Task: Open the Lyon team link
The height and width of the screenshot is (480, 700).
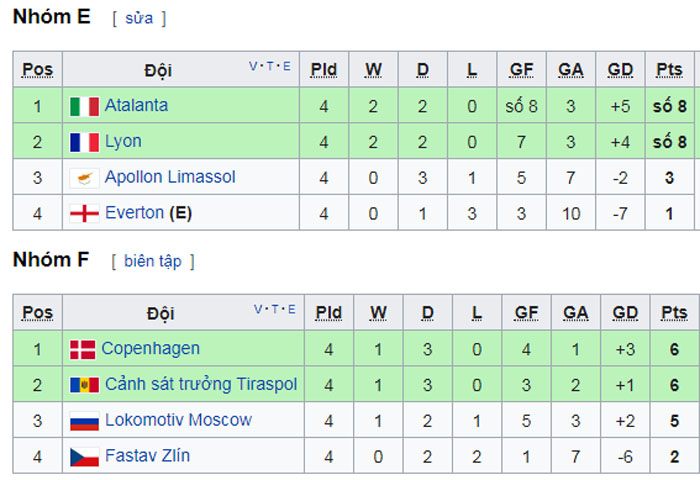Action: pos(123,142)
